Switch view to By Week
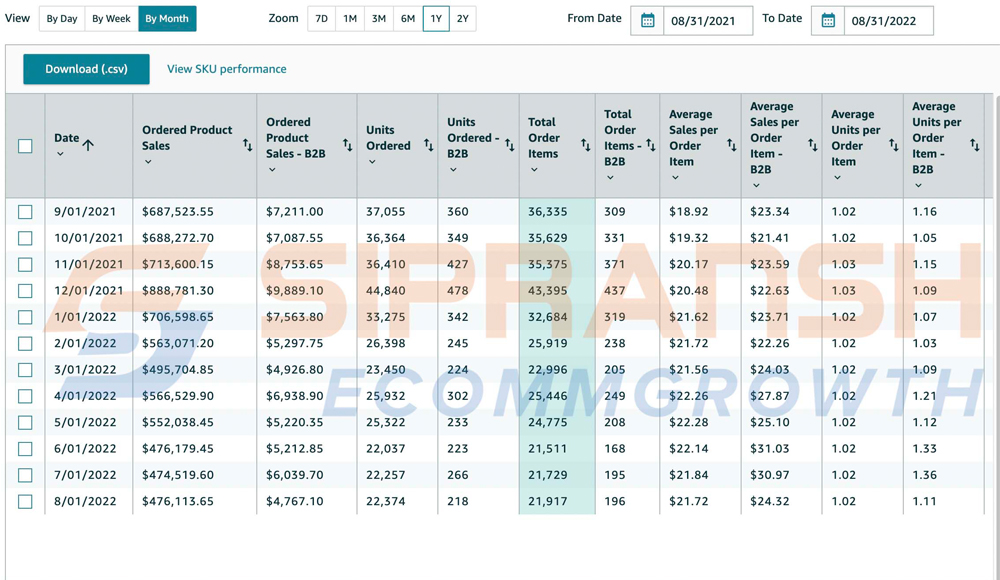The height and width of the screenshot is (580, 1000). coord(111,19)
